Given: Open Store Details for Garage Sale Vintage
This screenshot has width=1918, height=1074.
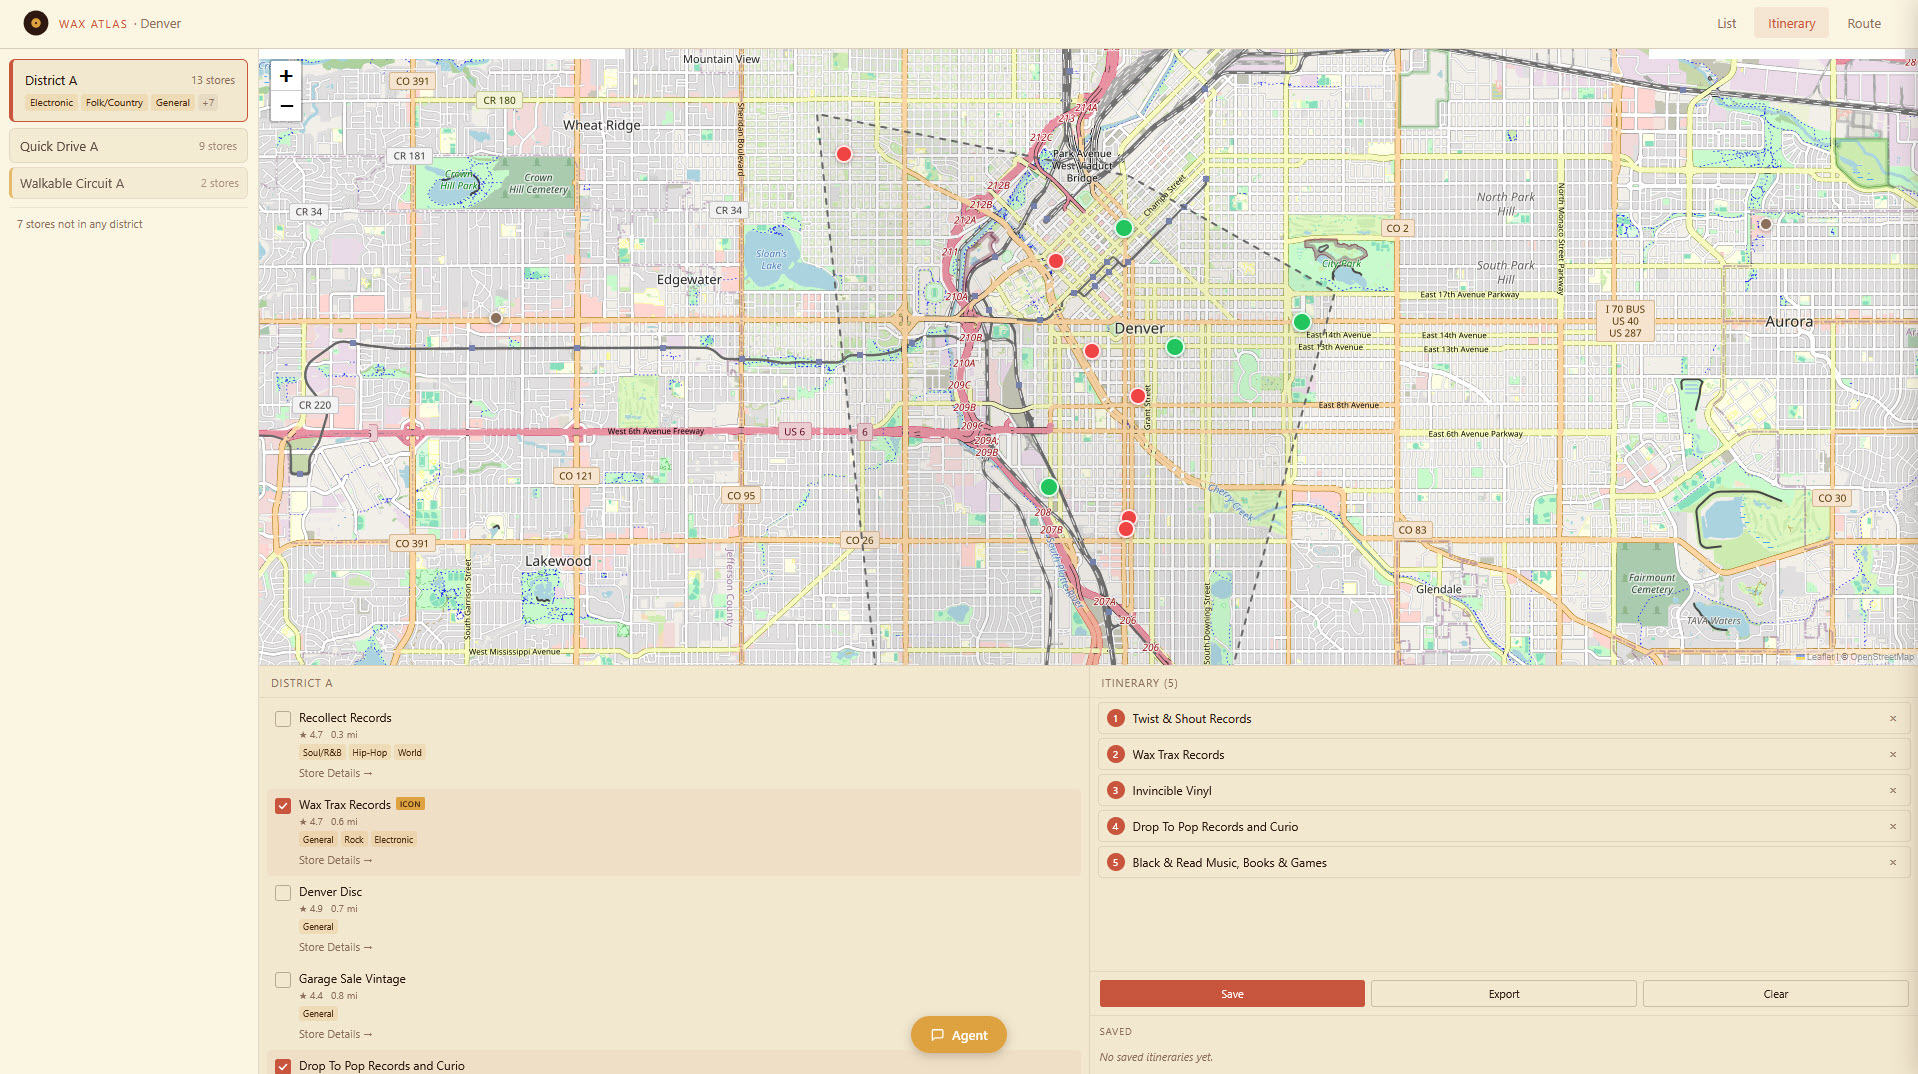Looking at the screenshot, I should (335, 1035).
